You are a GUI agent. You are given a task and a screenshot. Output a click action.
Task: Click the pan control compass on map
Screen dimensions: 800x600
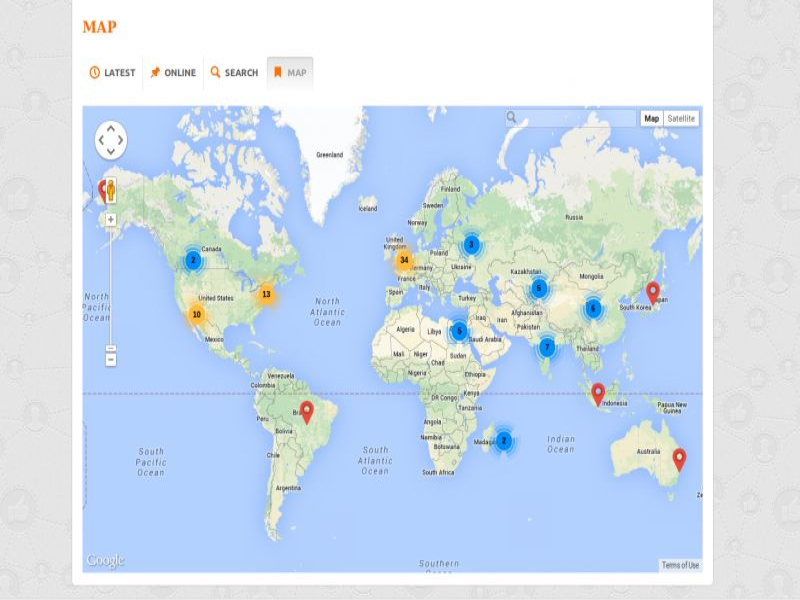(111, 140)
